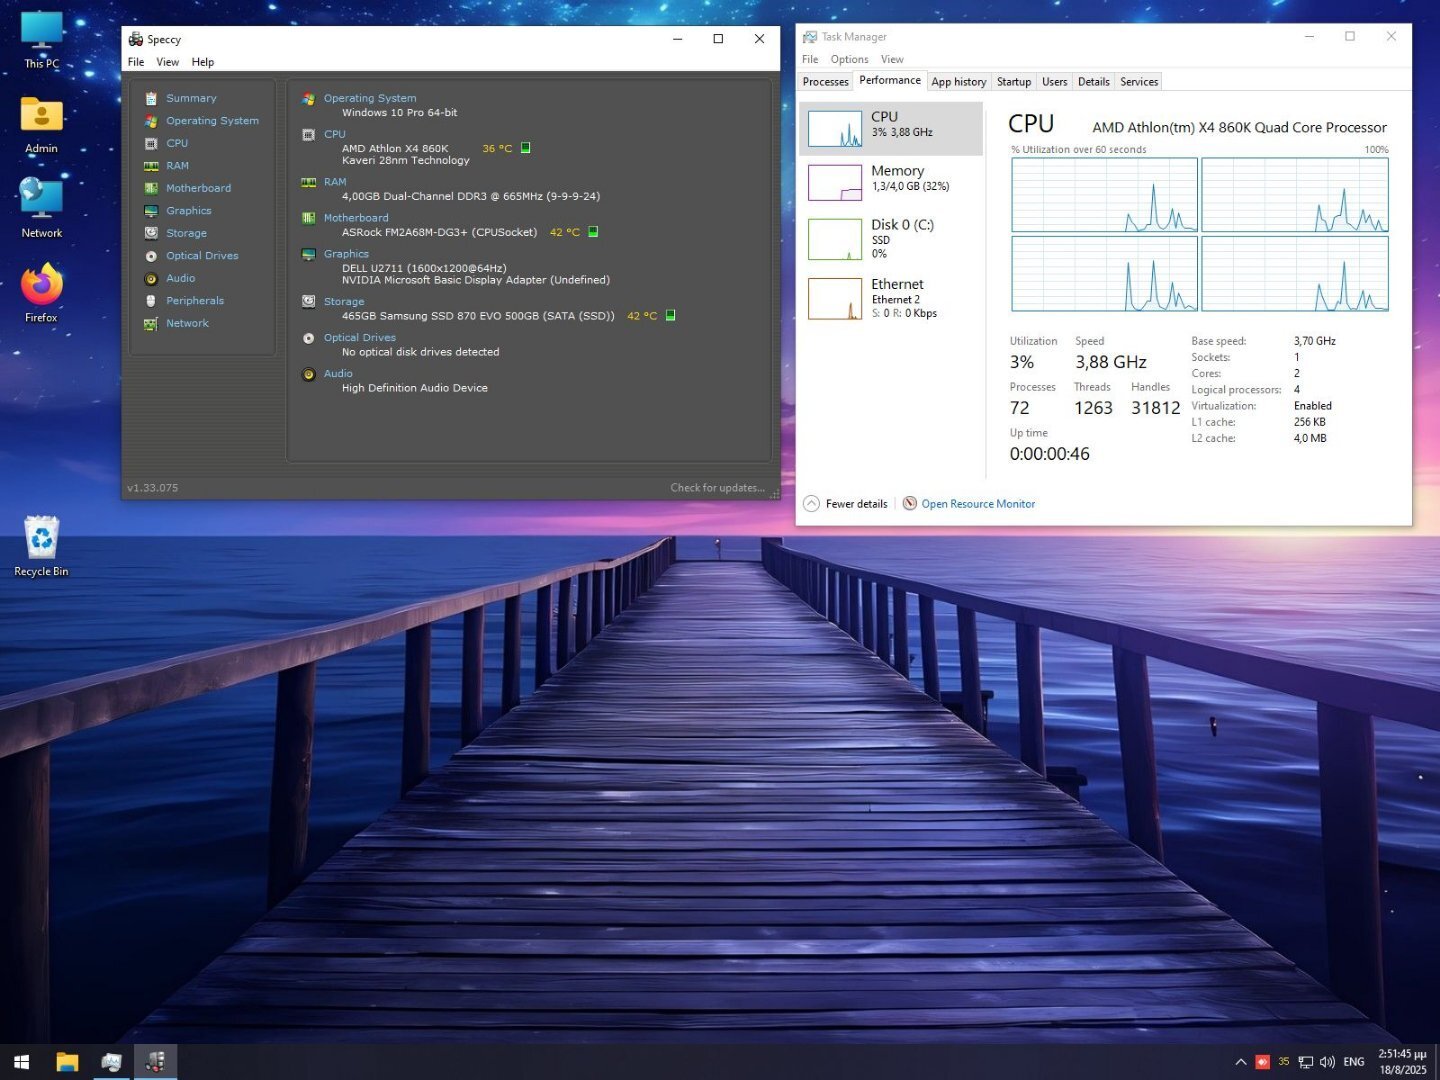Screen dimensions: 1440x1080
Task: Open Speccy File menu
Action: click(x=136, y=62)
